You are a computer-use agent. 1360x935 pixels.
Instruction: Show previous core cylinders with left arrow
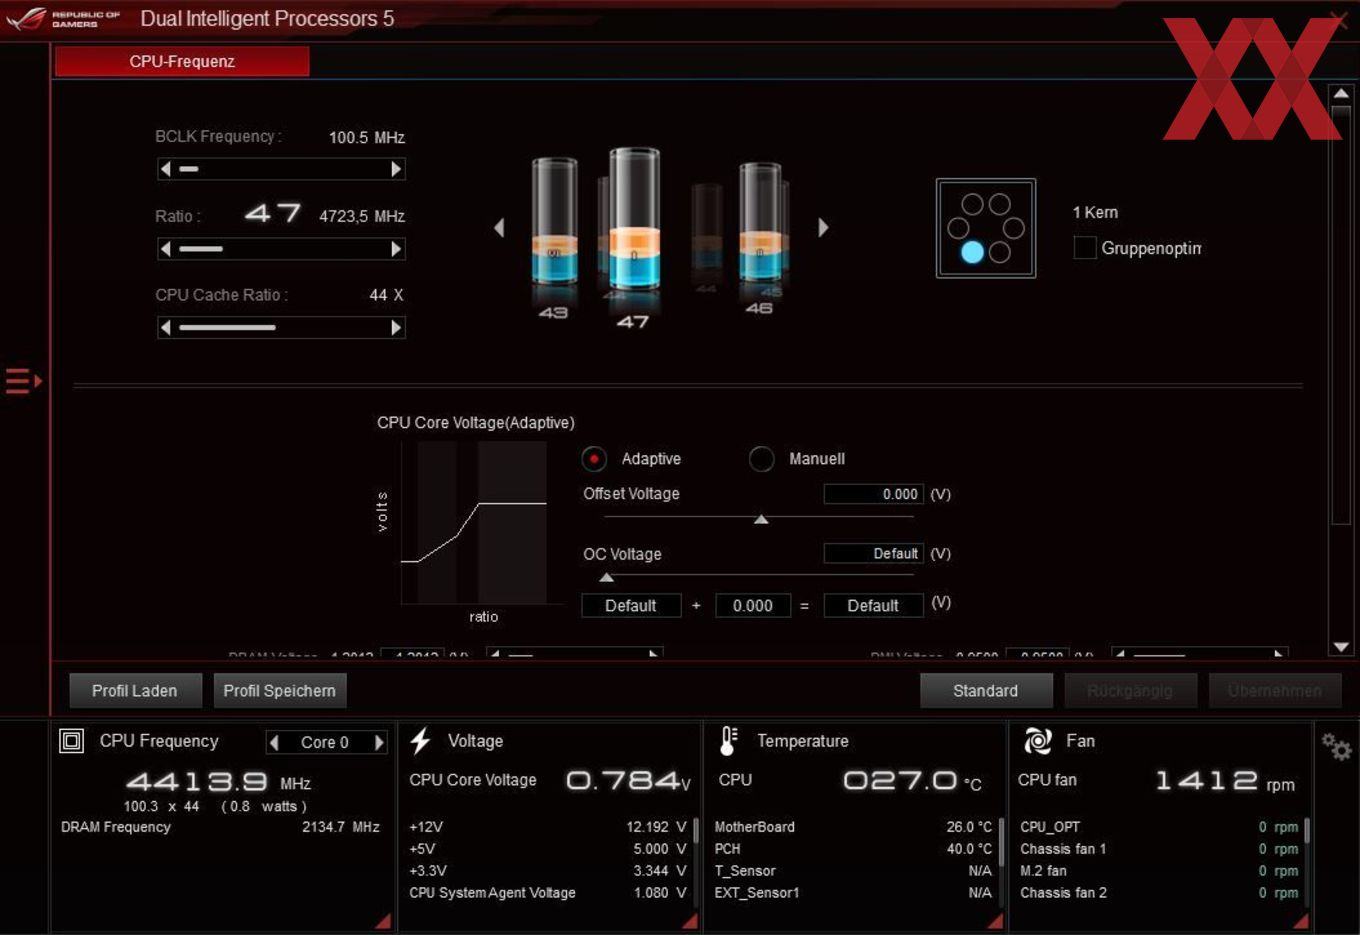click(499, 227)
